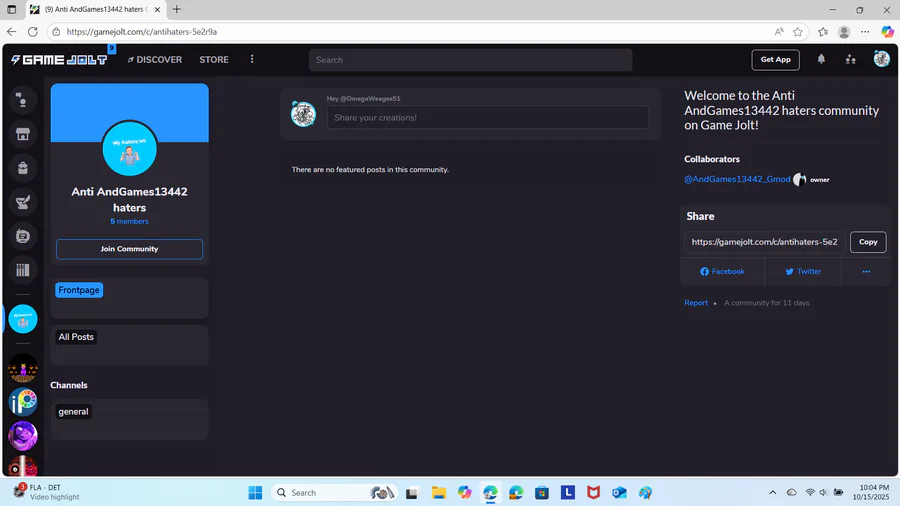
Task: Open the tab actions menu icon
Action: [x=11, y=9]
